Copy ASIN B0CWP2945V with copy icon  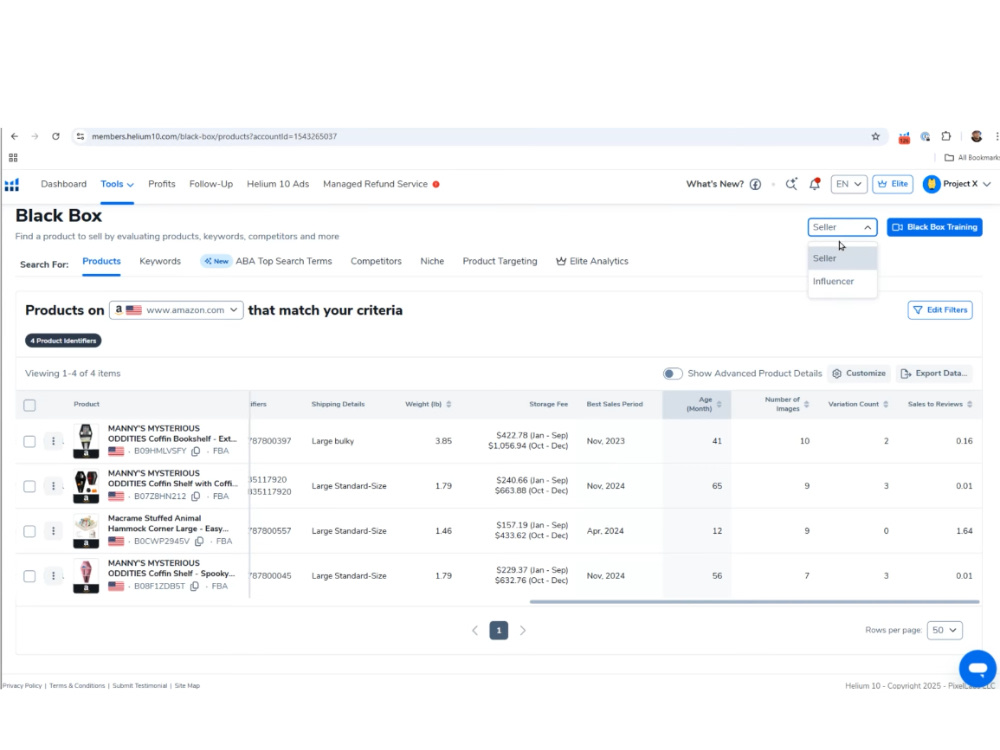[199, 541]
